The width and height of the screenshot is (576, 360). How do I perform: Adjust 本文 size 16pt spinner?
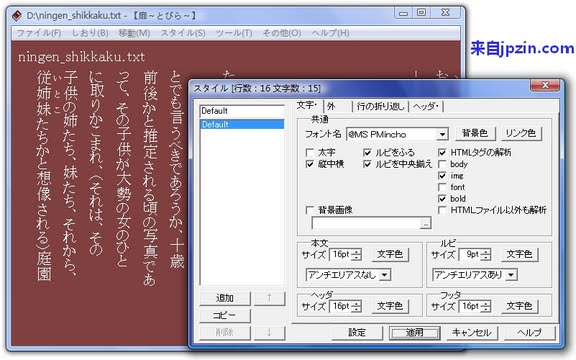[356, 254]
